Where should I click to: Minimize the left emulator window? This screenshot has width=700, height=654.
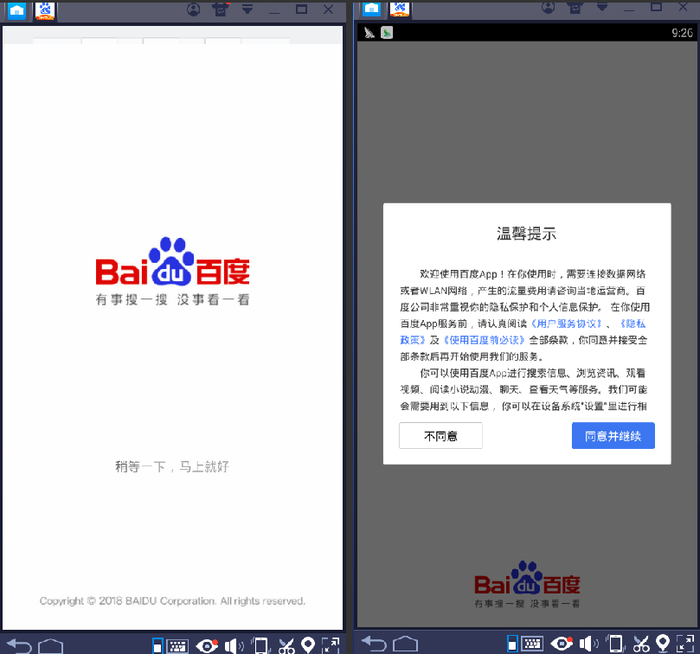click(274, 11)
